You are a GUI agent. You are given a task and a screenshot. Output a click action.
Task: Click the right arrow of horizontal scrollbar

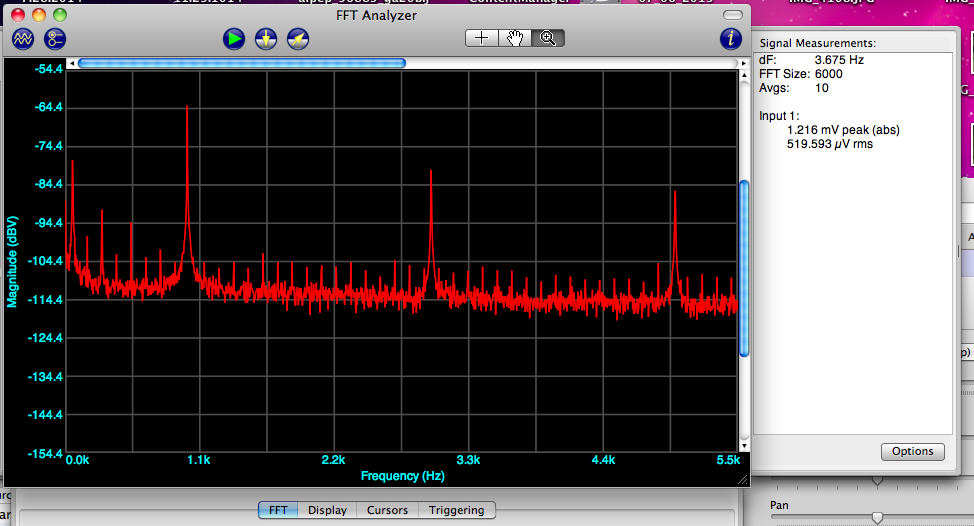[x=743, y=63]
